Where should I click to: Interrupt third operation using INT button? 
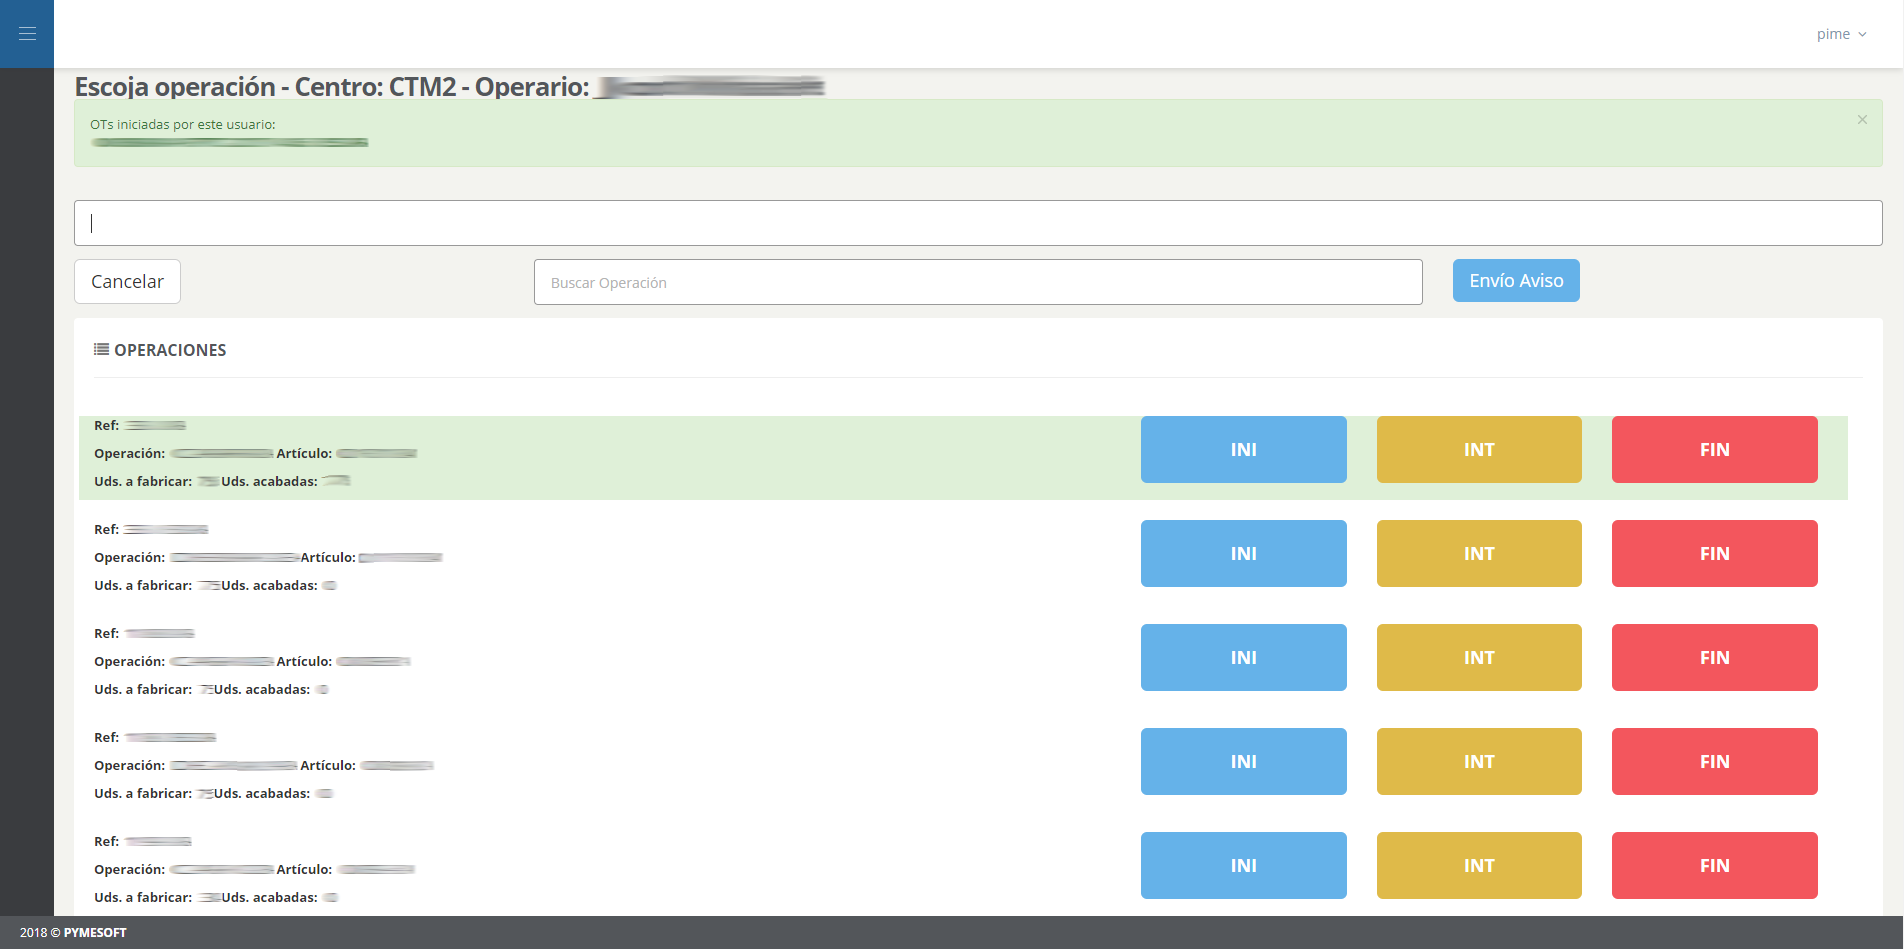[x=1478, y=658]
